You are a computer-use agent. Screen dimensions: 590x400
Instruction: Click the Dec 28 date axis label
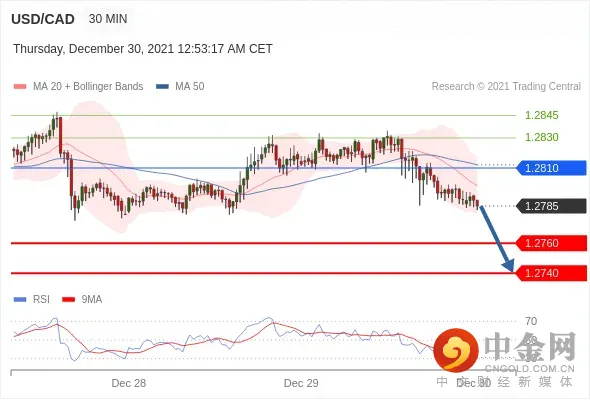(x=129, y=383)
